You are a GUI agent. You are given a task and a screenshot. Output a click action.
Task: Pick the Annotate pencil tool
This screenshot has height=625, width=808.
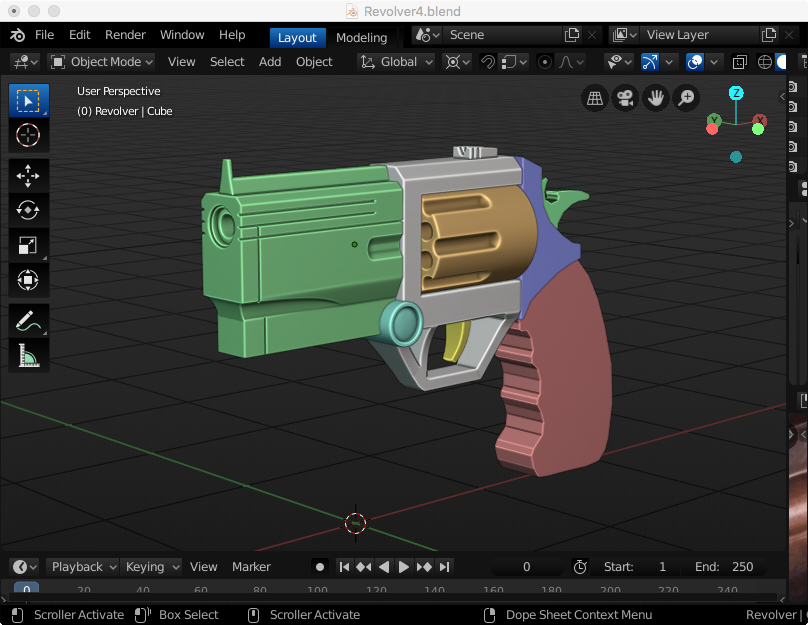point(28,321)
